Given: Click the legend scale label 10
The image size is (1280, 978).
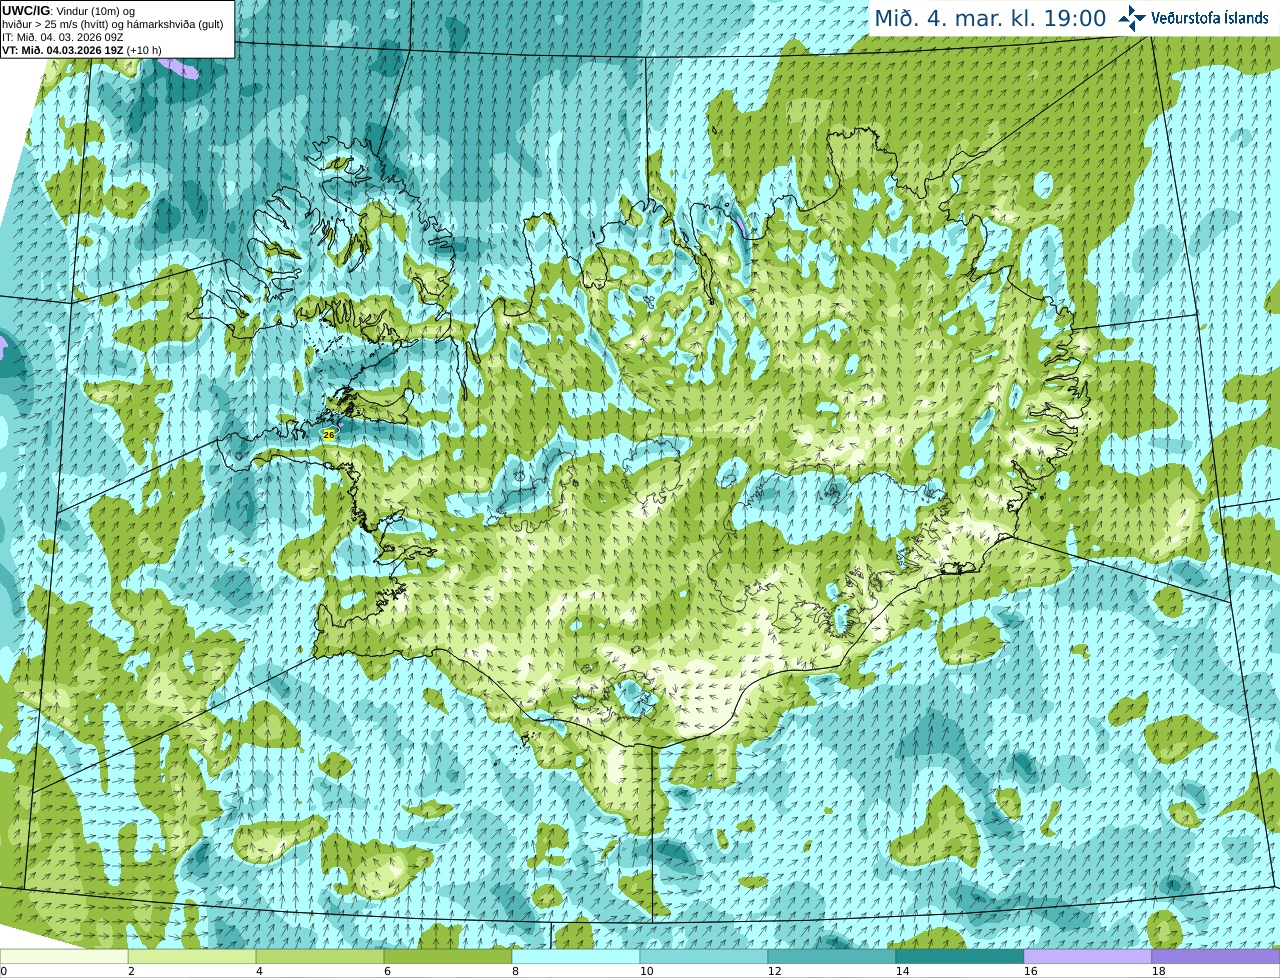Looking at the screenshot, I should [x=645, y=971].
